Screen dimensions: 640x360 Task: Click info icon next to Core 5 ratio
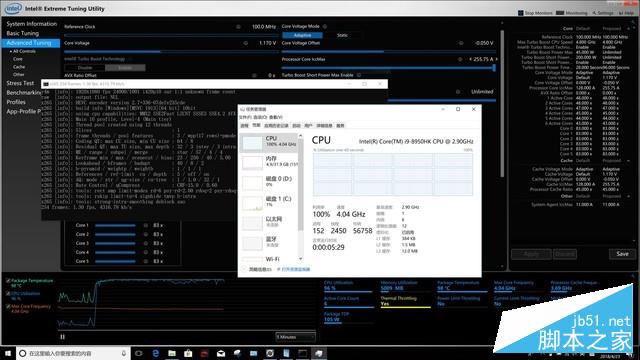coord(146,261)
